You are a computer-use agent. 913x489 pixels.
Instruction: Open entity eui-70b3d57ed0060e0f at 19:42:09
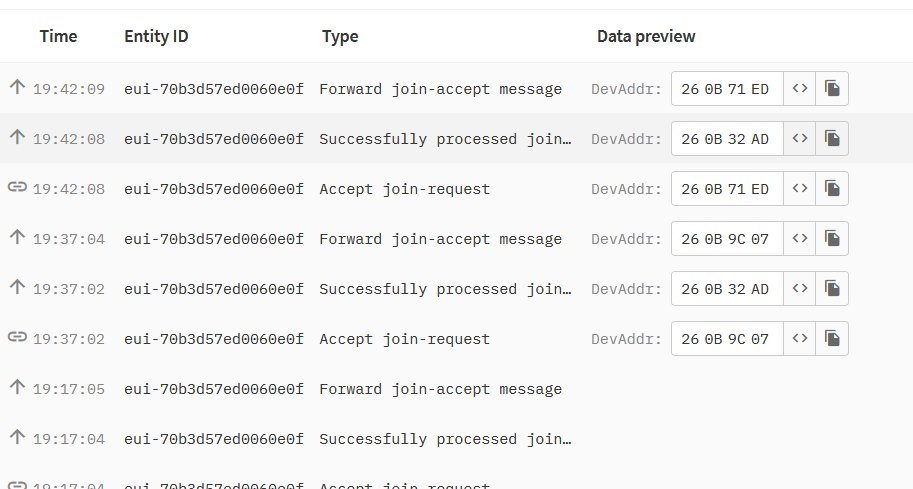[x=214, y=89]
